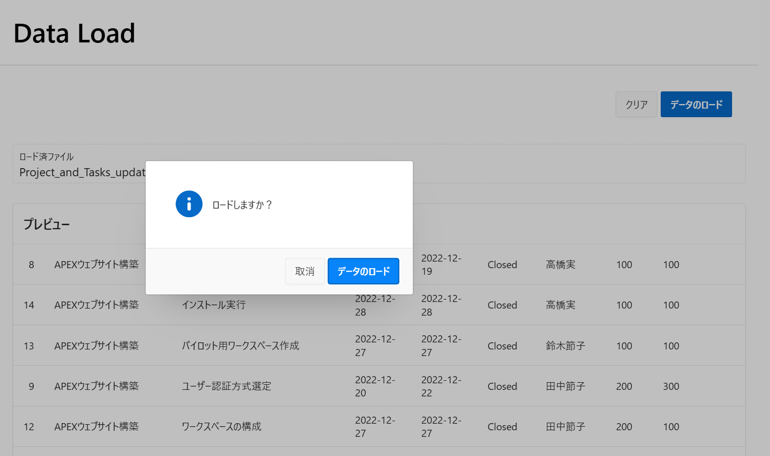This screenshot has width=770, height=456.
Task: Click Closed status in row 13
Action: click(502, 346)
